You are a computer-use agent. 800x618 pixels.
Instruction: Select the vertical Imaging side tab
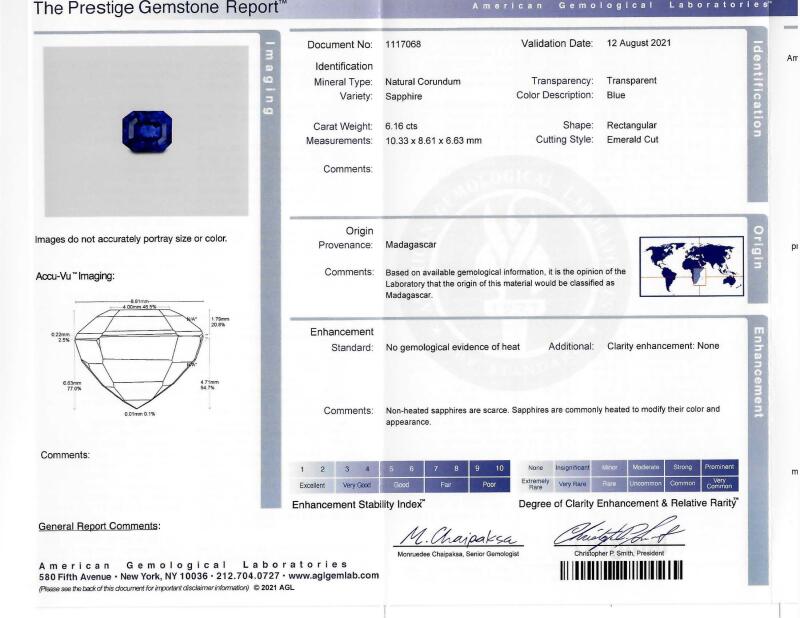point(268,79)
